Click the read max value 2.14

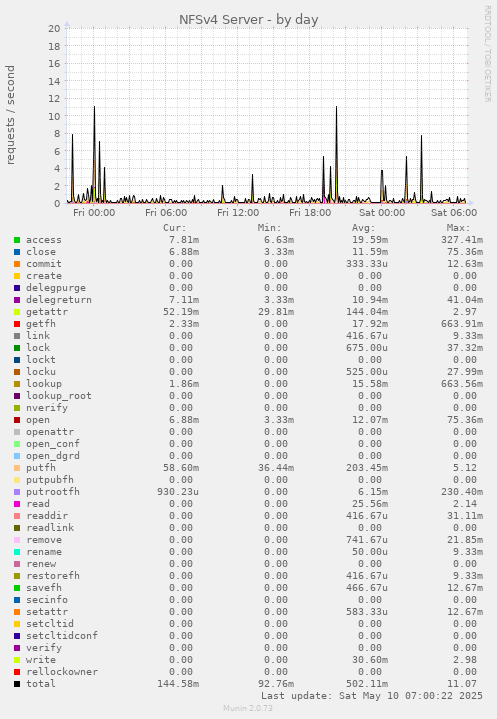pos(465,503)
